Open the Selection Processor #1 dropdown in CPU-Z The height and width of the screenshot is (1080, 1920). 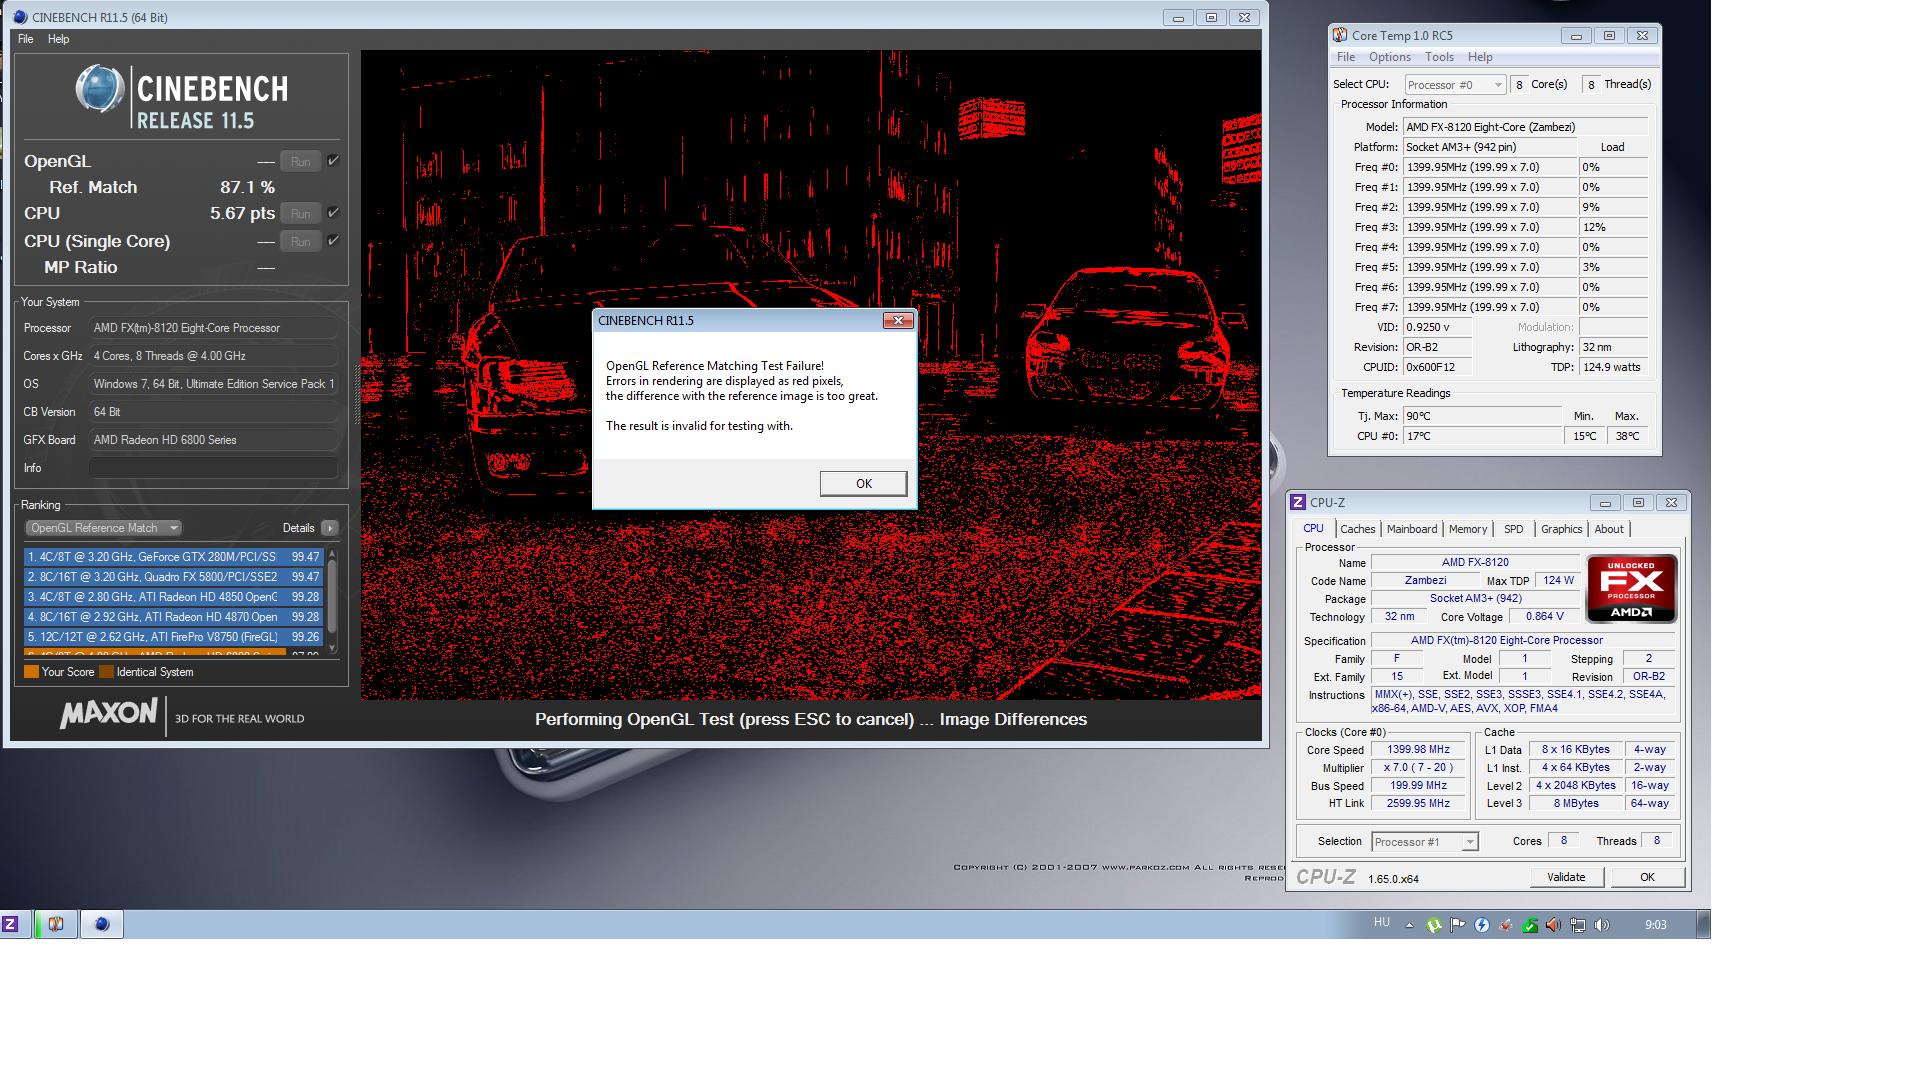(1424, 842)
